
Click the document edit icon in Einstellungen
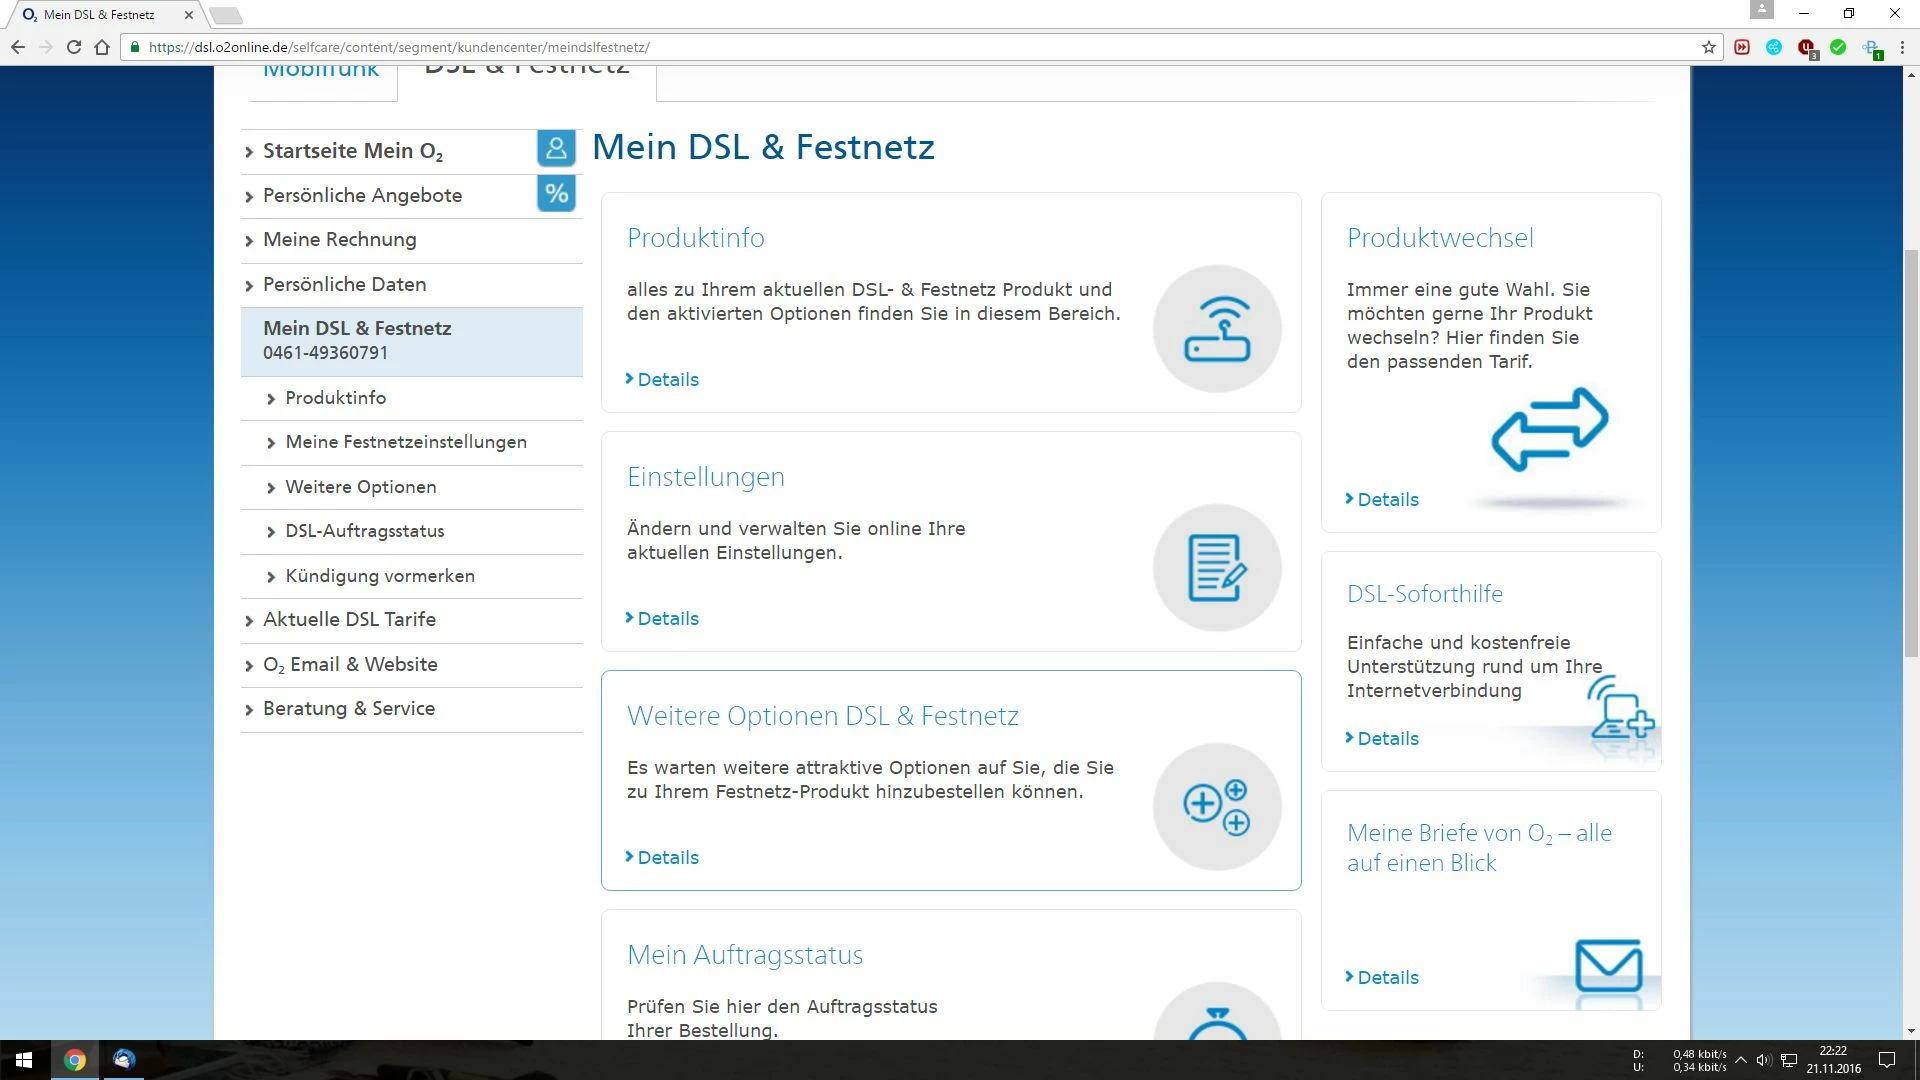1217,568
